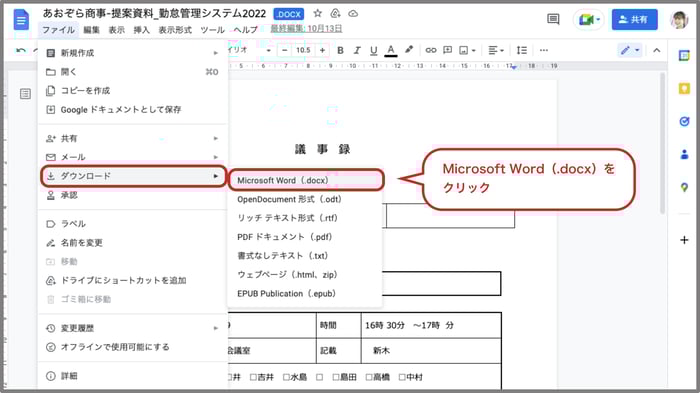Viewport: 700px width, 393px height.
Task: Open the comment history icon
Action: click(x=553, y=19)
